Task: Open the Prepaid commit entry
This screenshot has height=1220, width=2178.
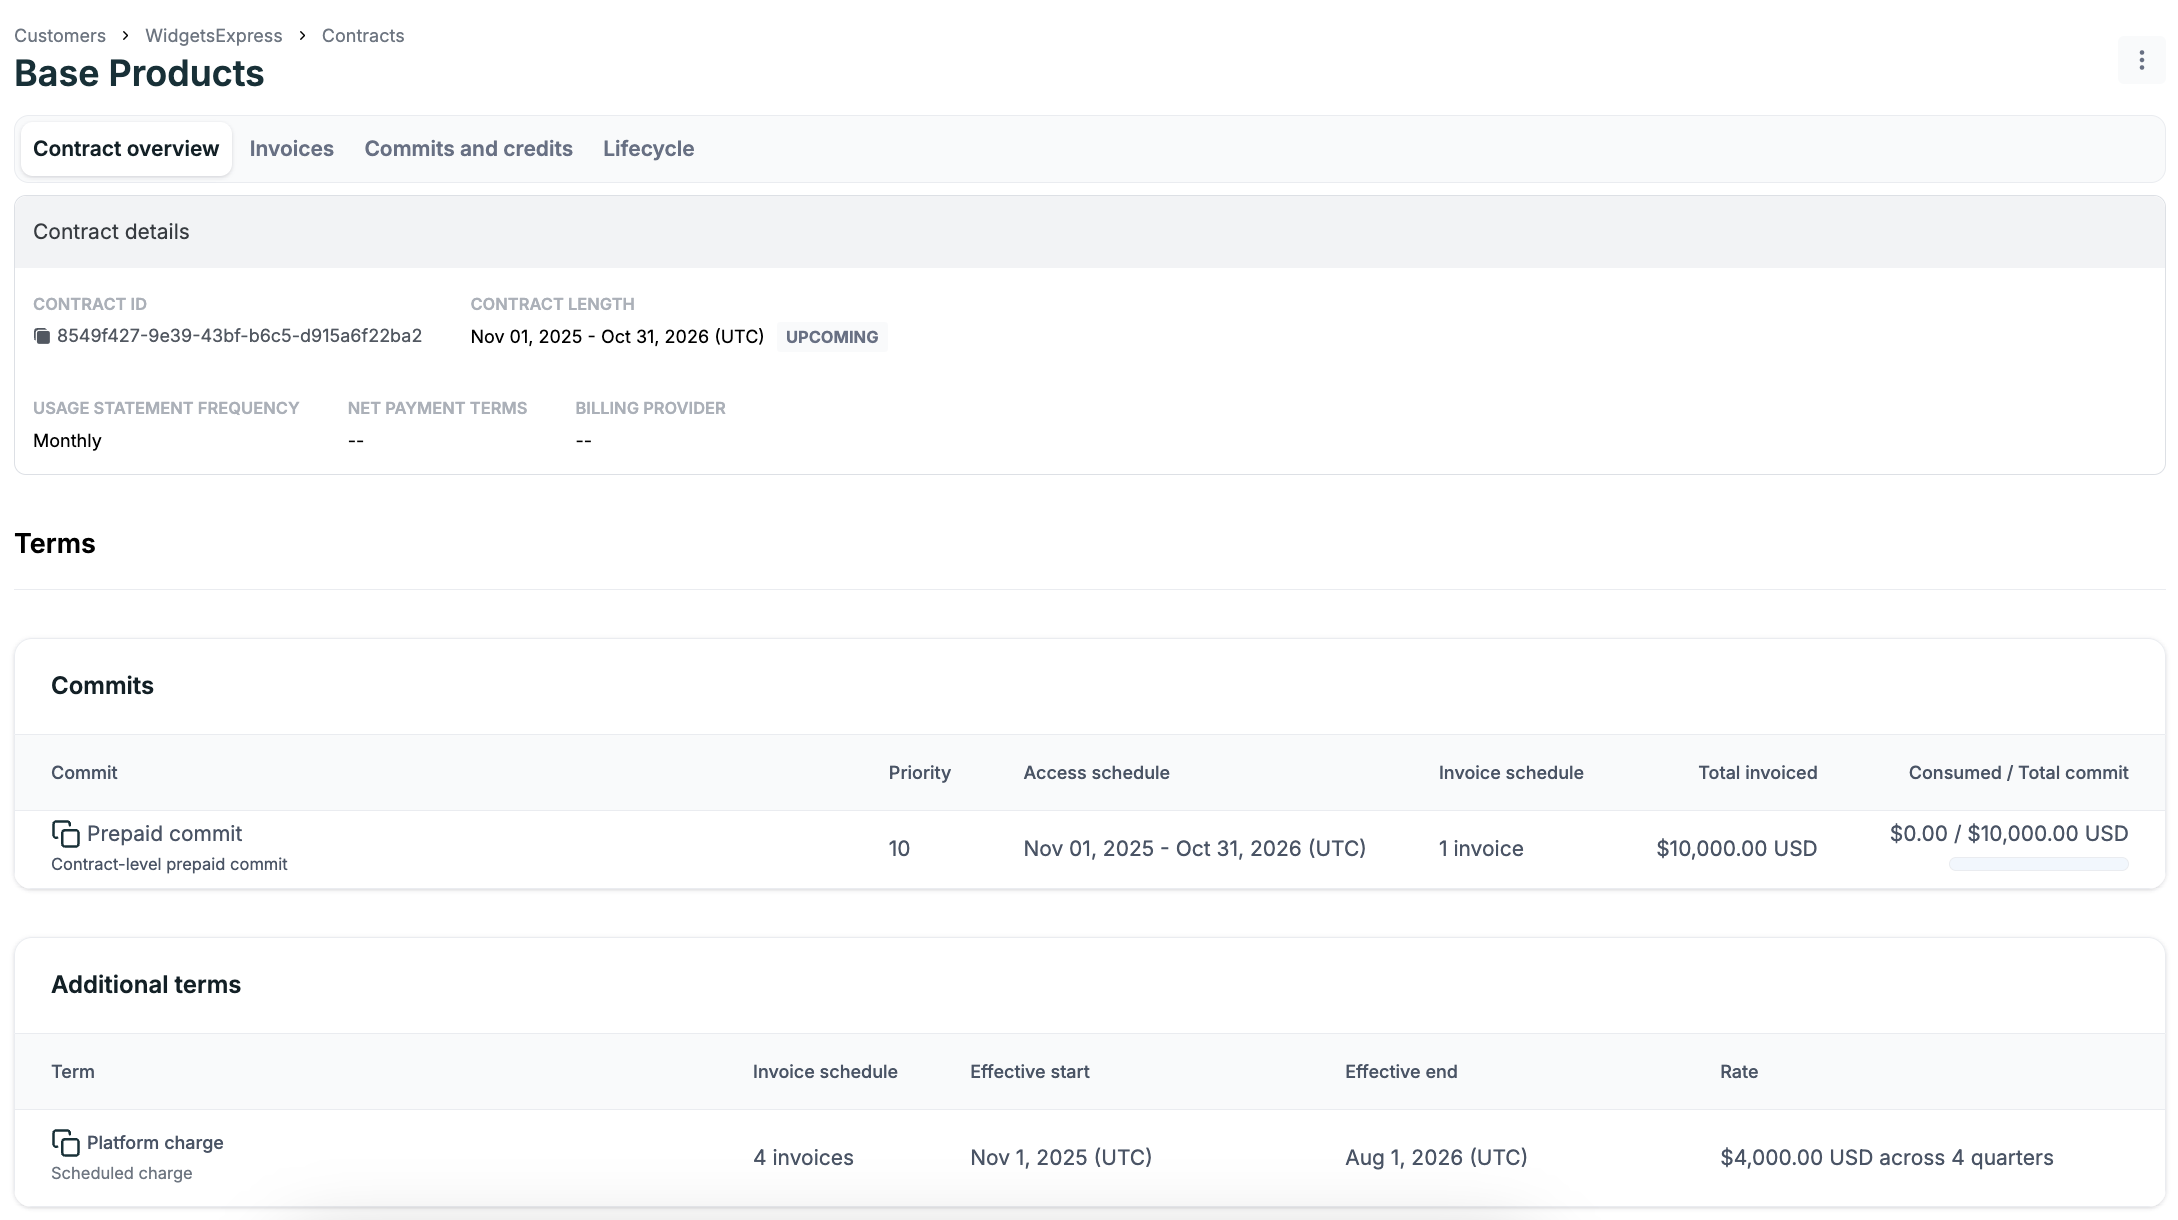Action: tap(164, 833)
